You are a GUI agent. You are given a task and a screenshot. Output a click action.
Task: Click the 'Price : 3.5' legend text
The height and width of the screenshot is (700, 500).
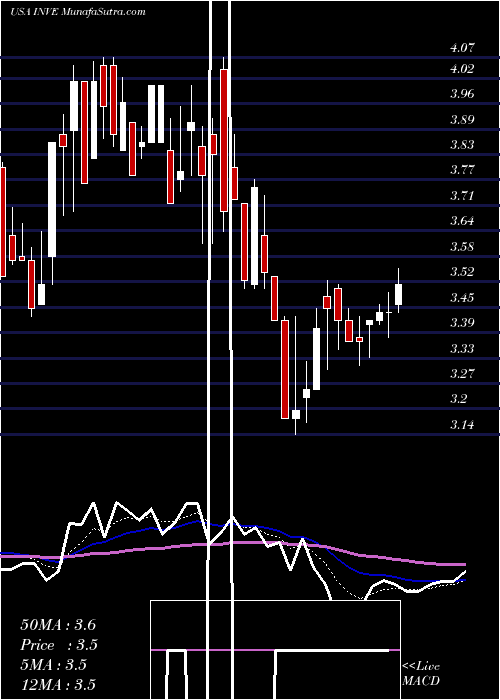[59, 645]
